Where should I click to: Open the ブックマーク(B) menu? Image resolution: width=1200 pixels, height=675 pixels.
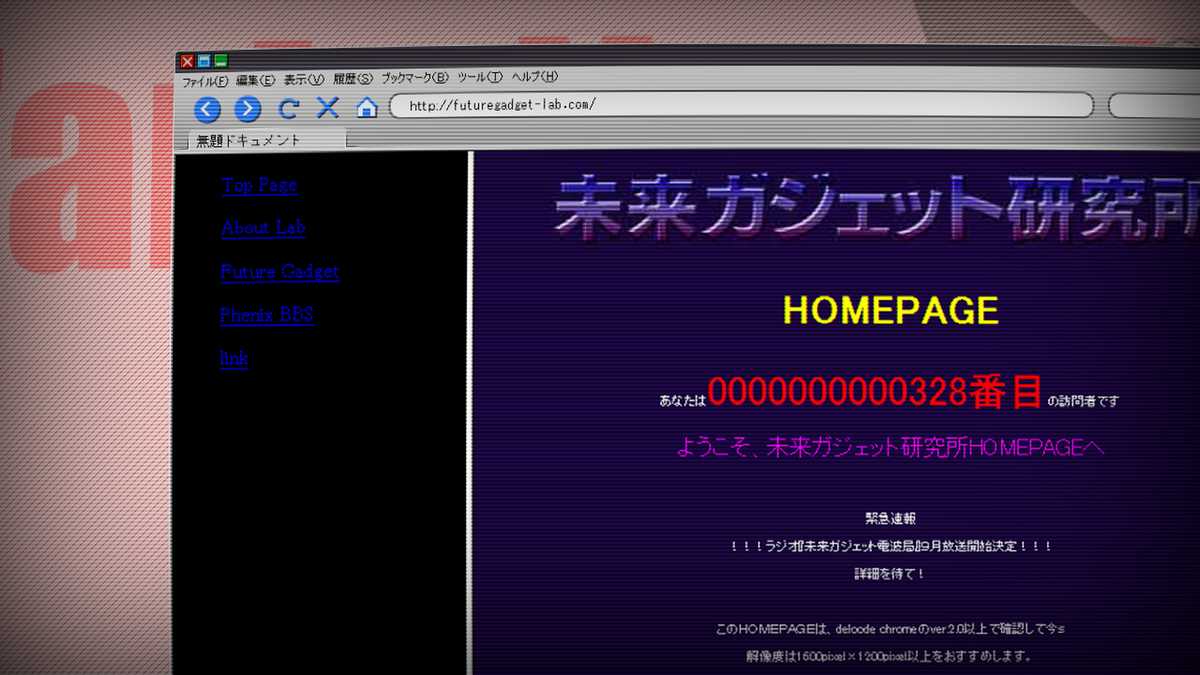415,77
